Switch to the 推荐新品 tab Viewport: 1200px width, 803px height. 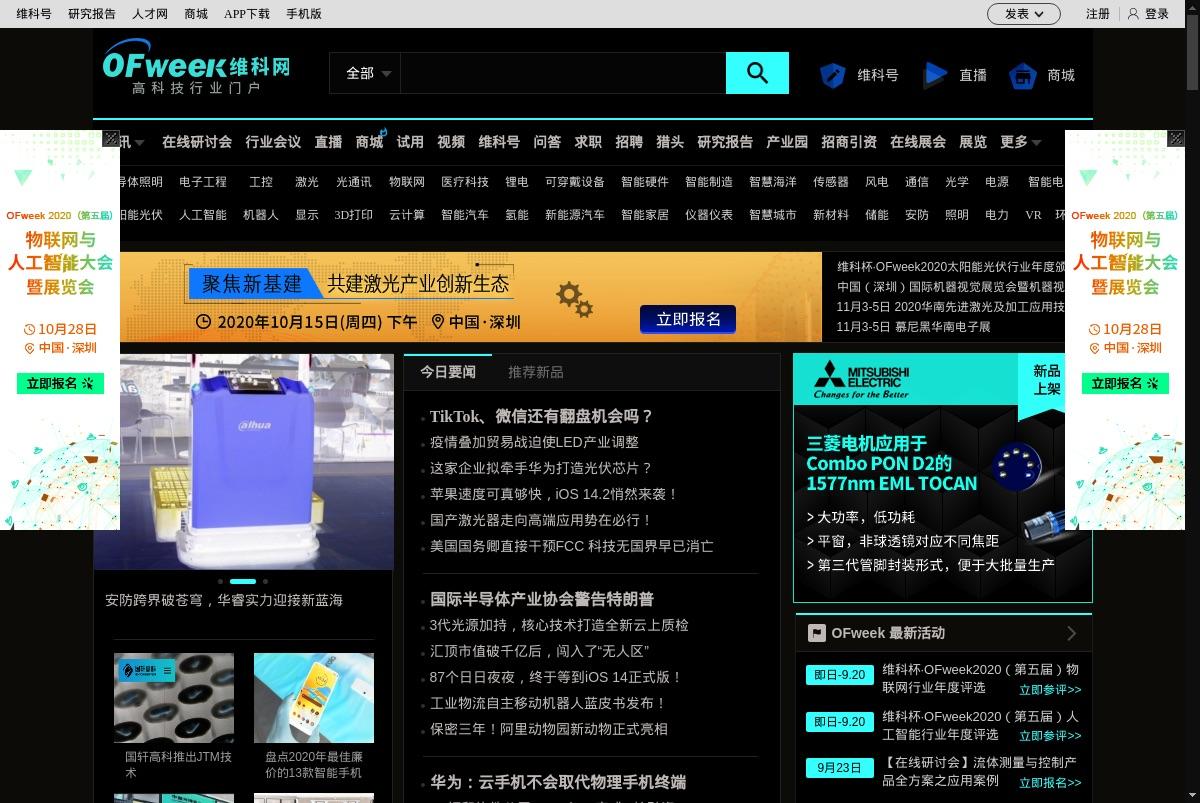tap(535, 372)
